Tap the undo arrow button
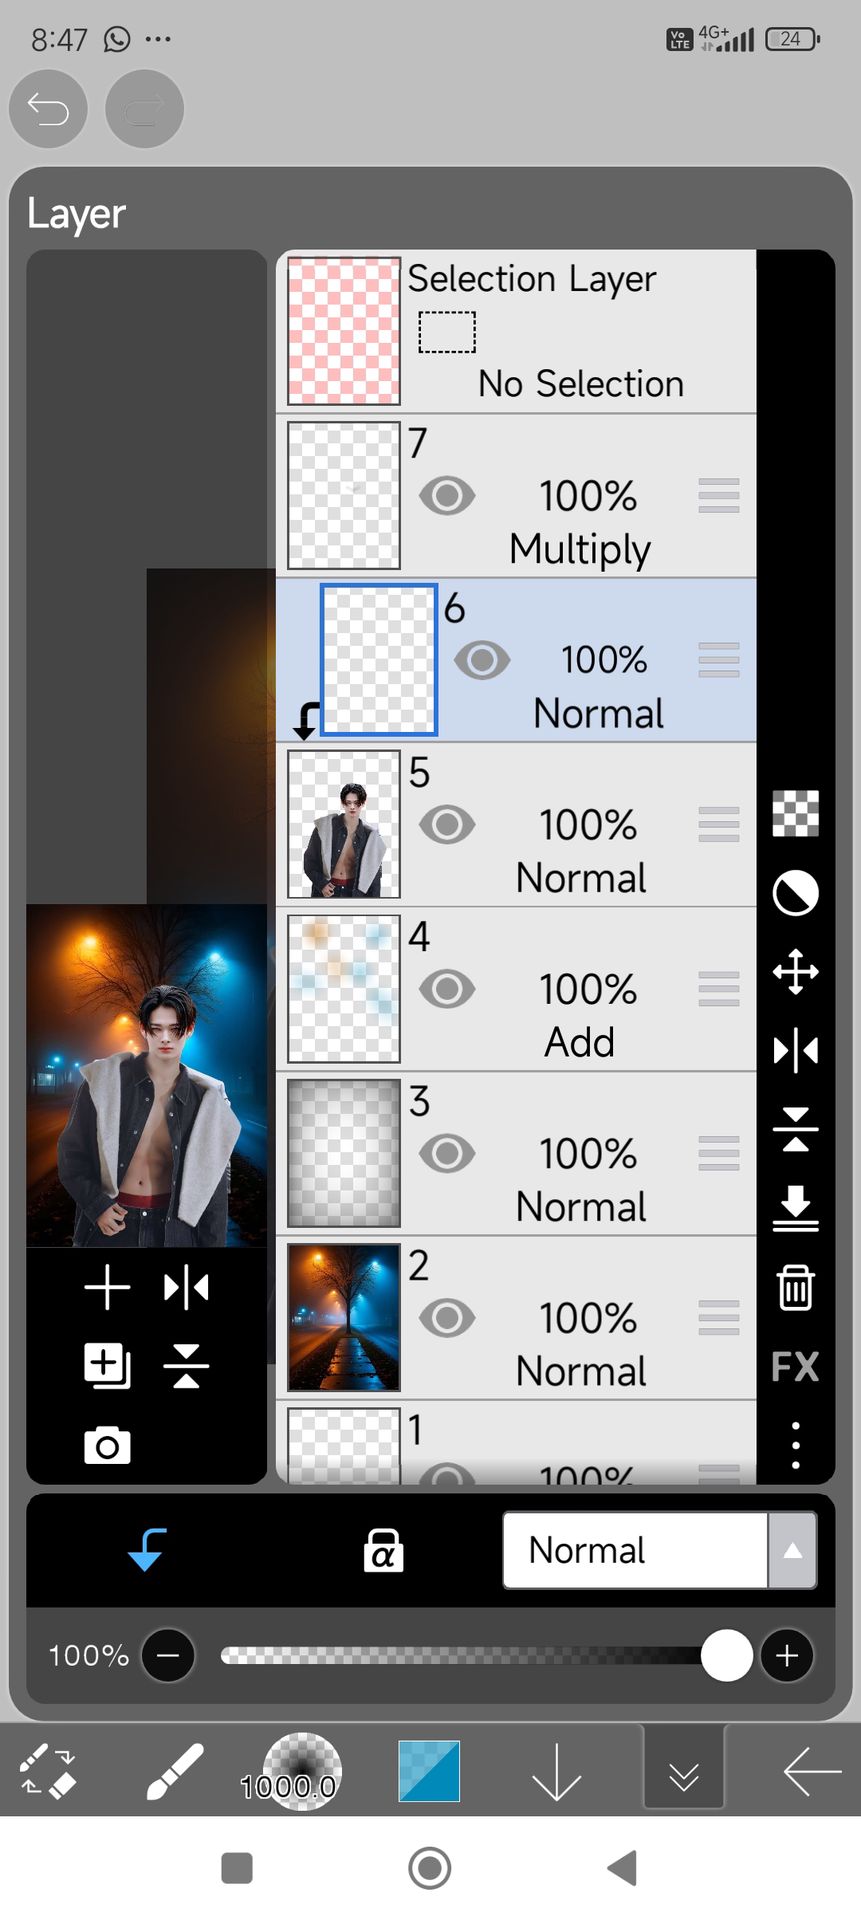The width and height of the screenshot is (861, 1920). [x=48, y=109]
